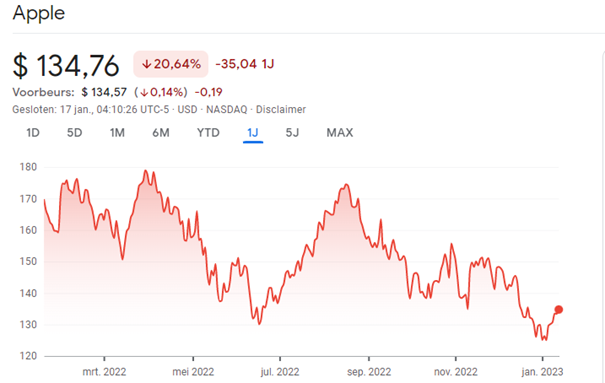Image resolution: width=605 pixels, height=383 pixels.
Task: Click the 160 y-axis label
Action: point(28,230)
